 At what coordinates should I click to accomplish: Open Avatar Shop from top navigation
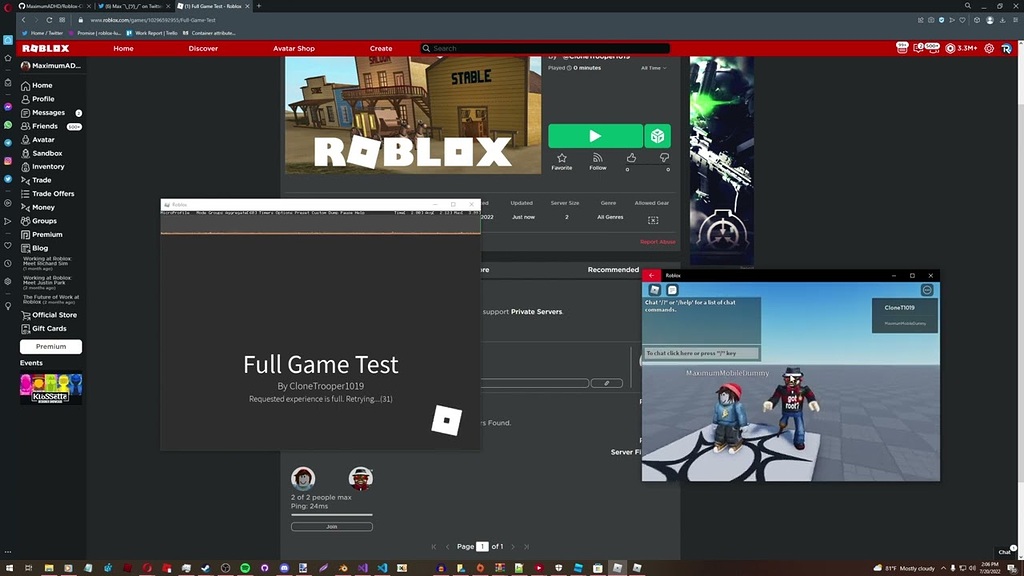[x=294, y=48]
